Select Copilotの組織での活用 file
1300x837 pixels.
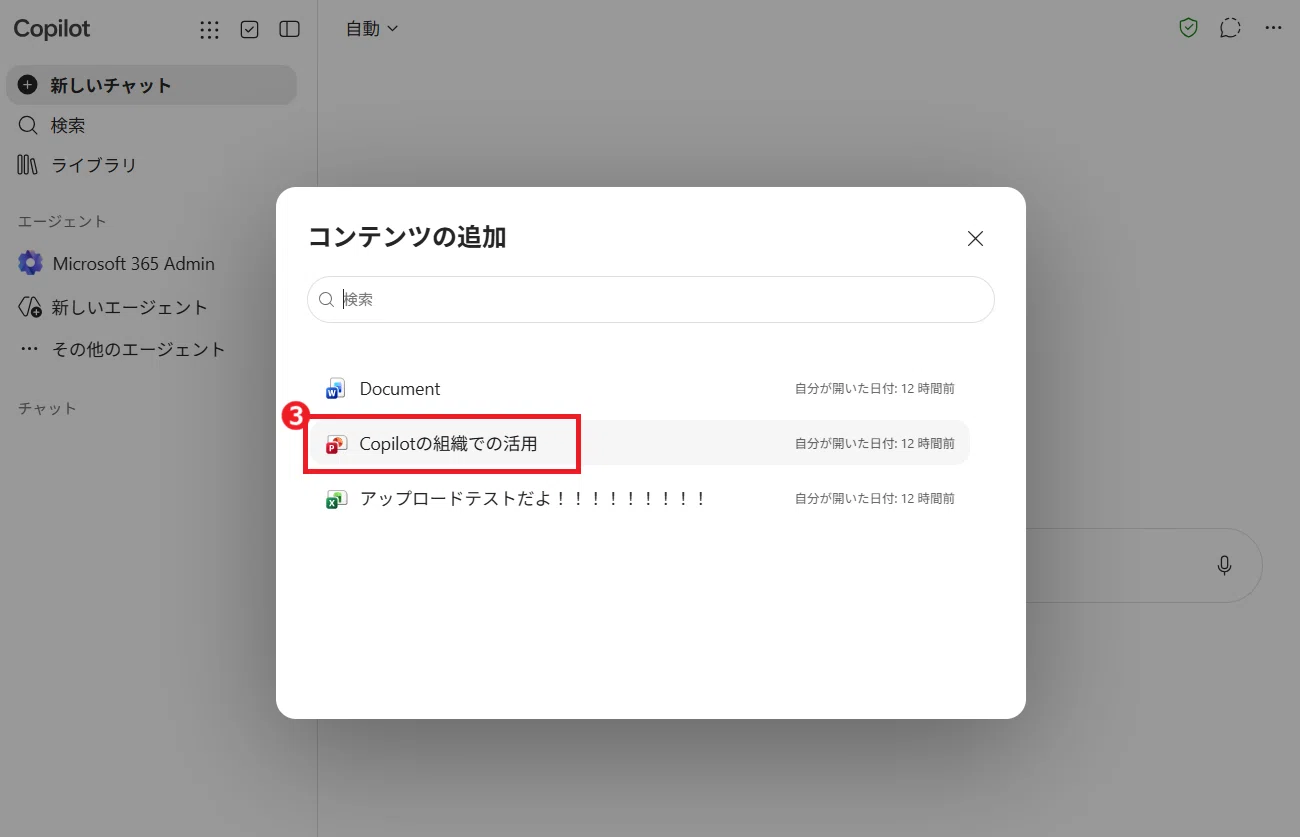639,444
